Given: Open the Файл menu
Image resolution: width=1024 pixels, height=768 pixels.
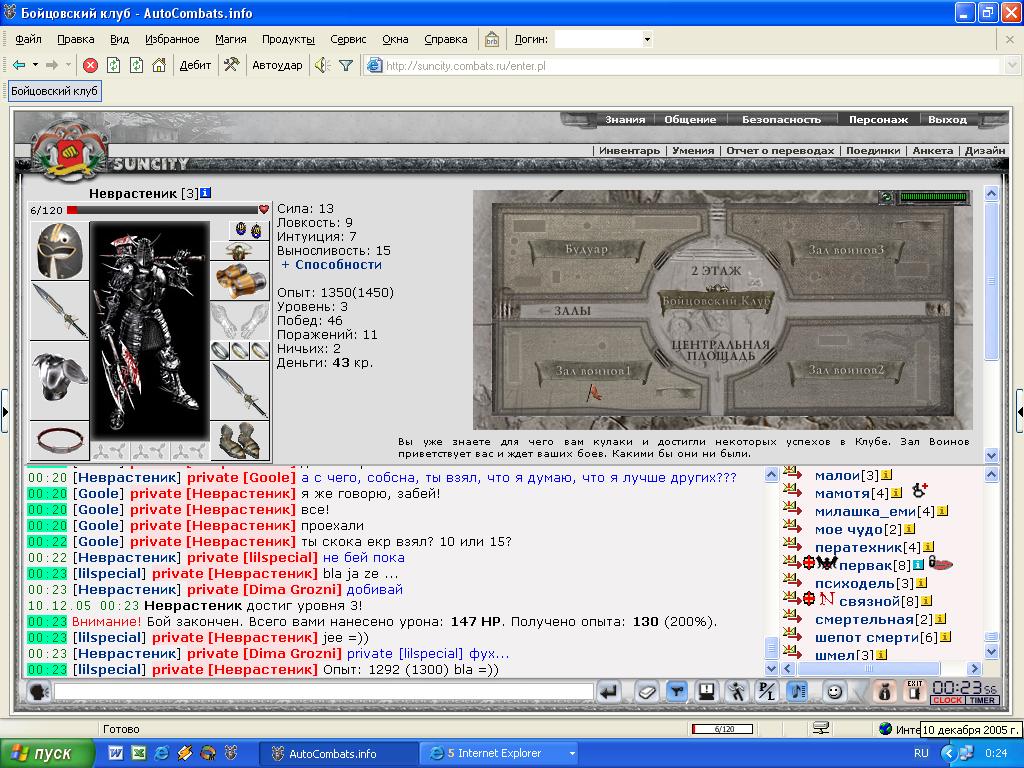Looking at the screenshot, I should [29, 39].
